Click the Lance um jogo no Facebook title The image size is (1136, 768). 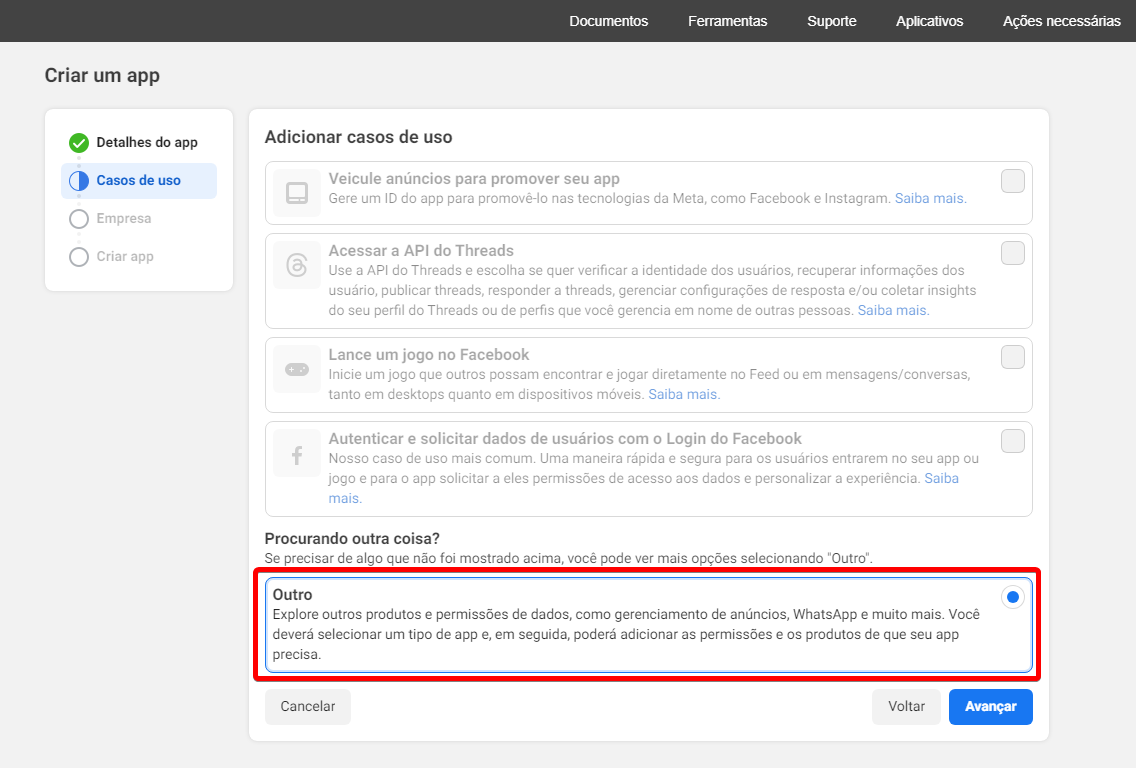tap(429, 355)
